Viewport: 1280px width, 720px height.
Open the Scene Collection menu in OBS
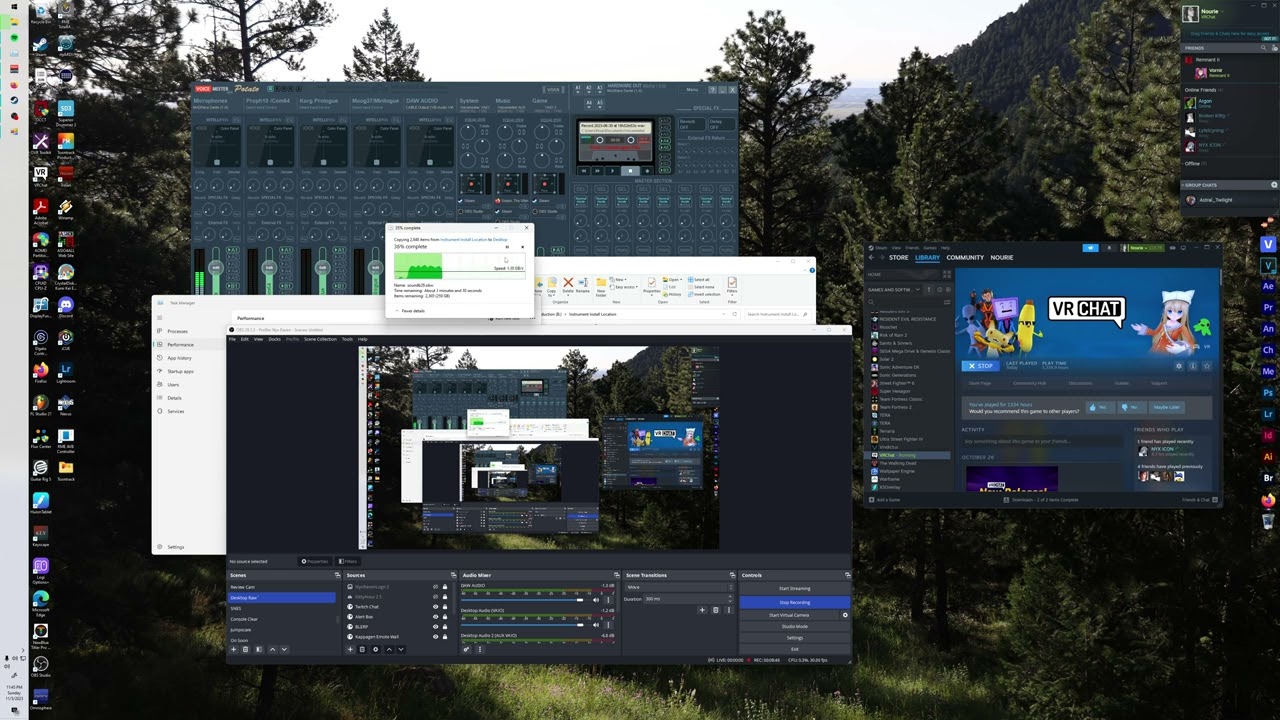tap(320, 339)
